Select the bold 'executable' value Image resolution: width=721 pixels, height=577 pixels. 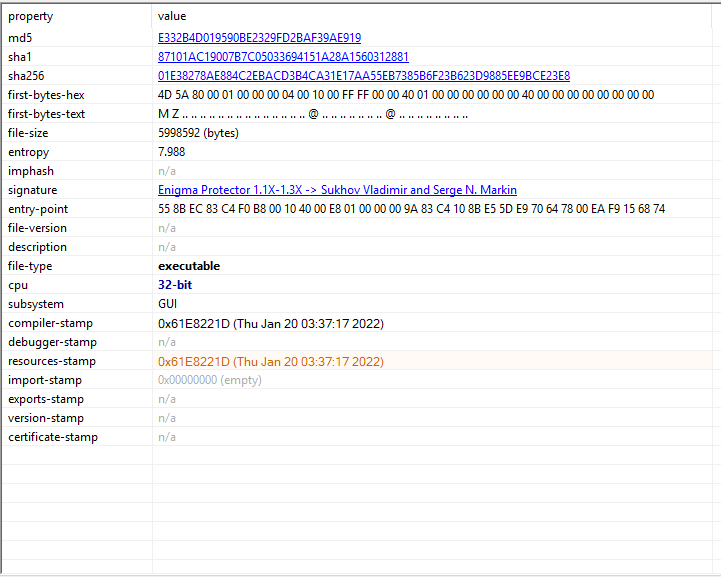click(x=189, y=266)
